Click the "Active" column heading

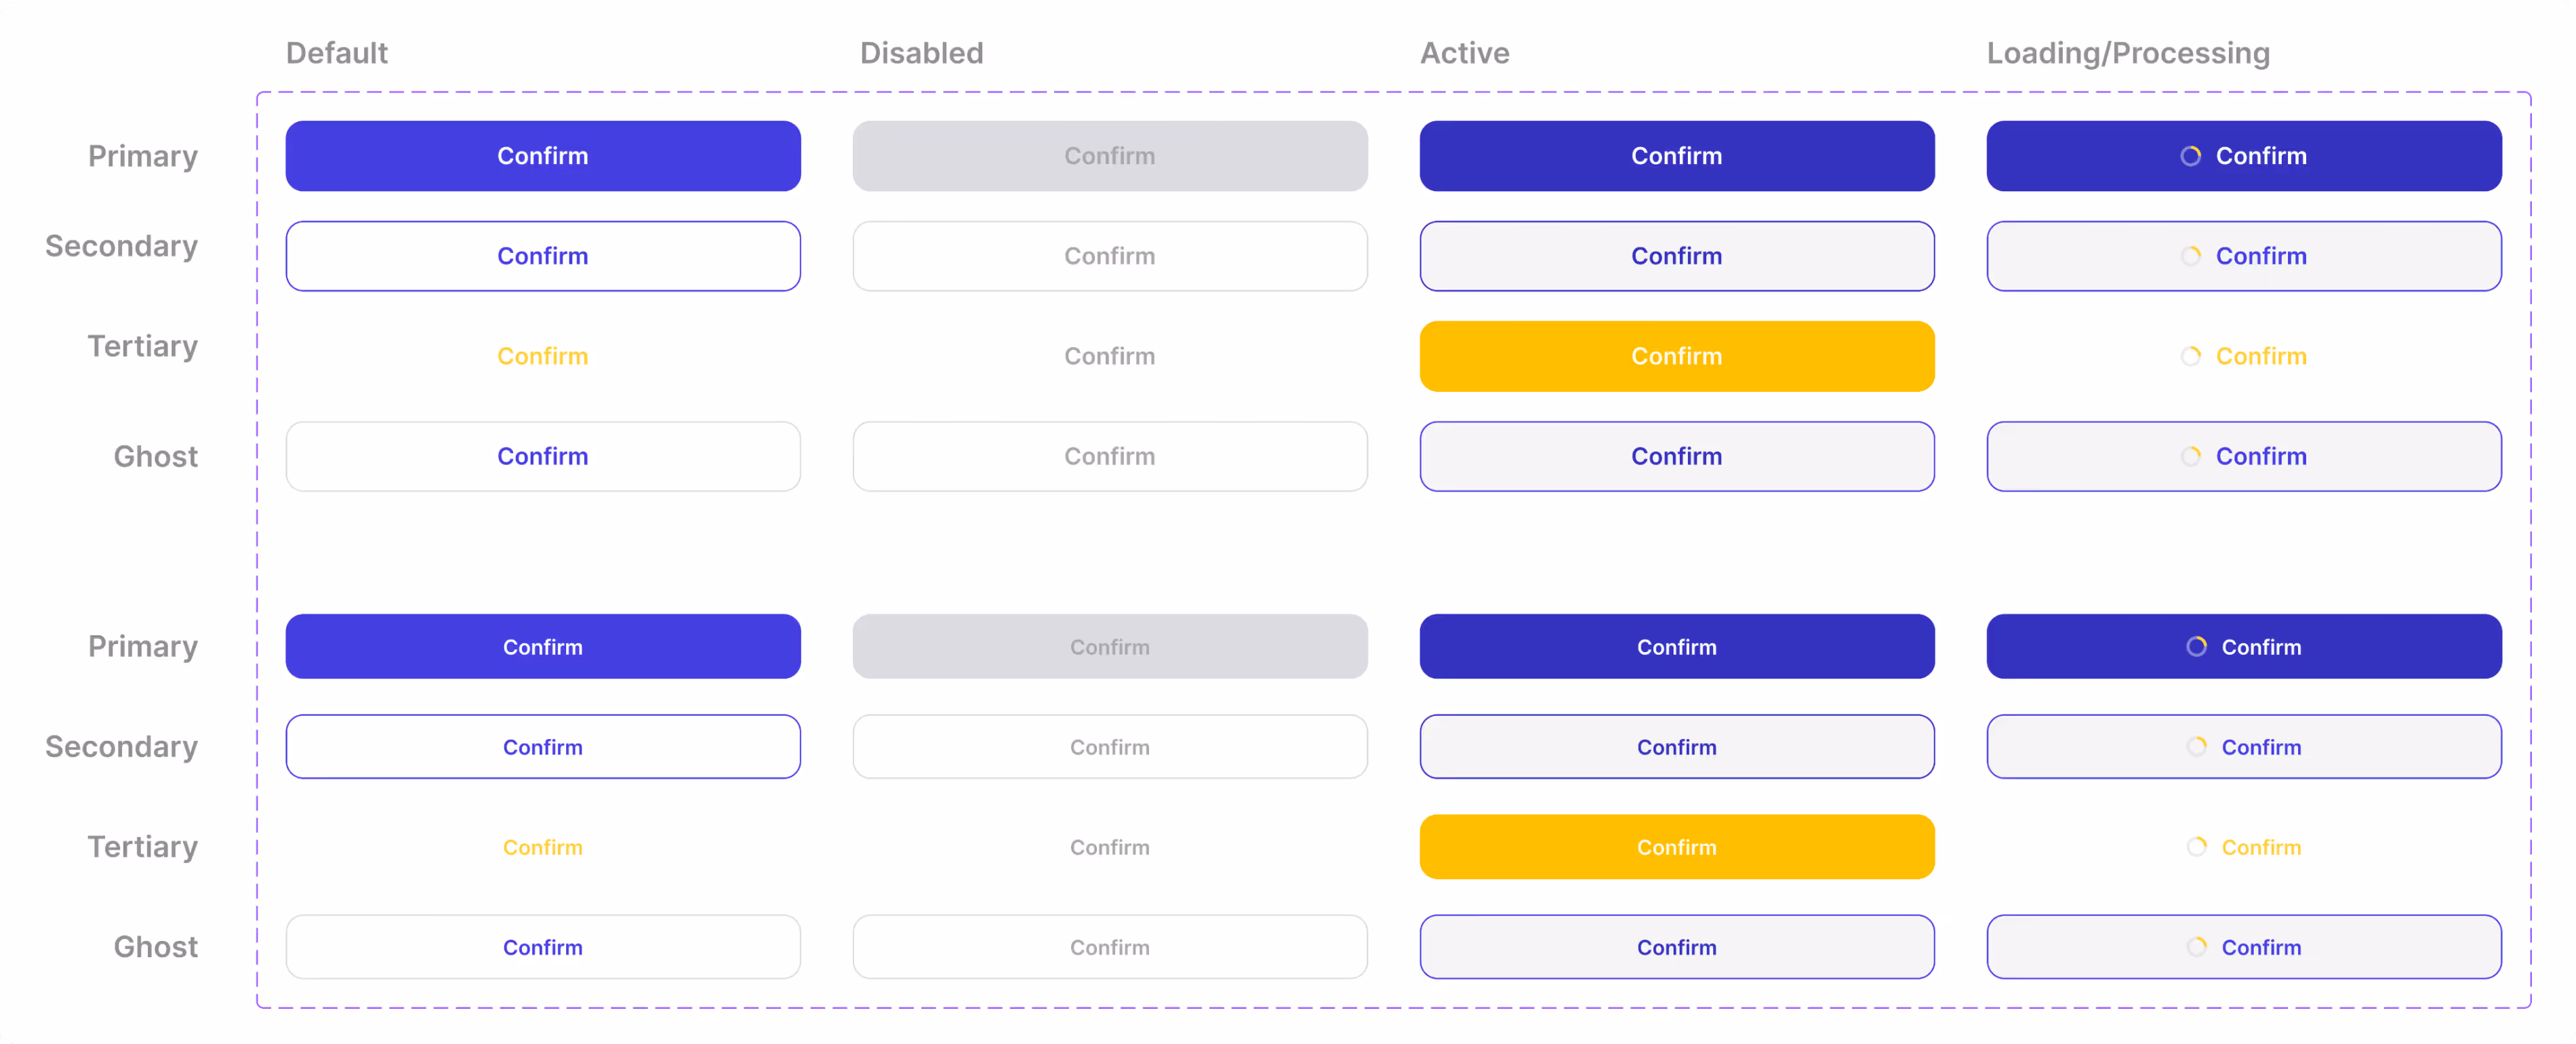tap(1465, 53)
